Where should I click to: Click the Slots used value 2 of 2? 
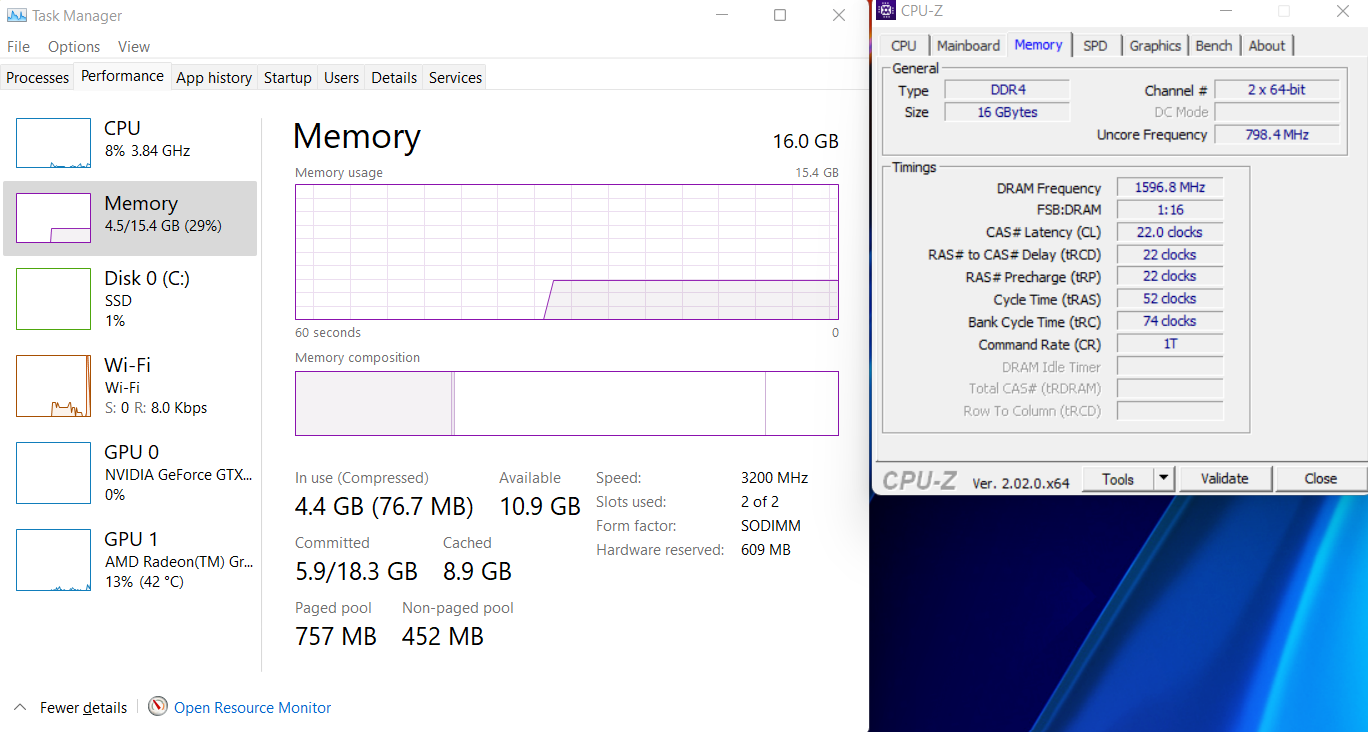[760, 502]
